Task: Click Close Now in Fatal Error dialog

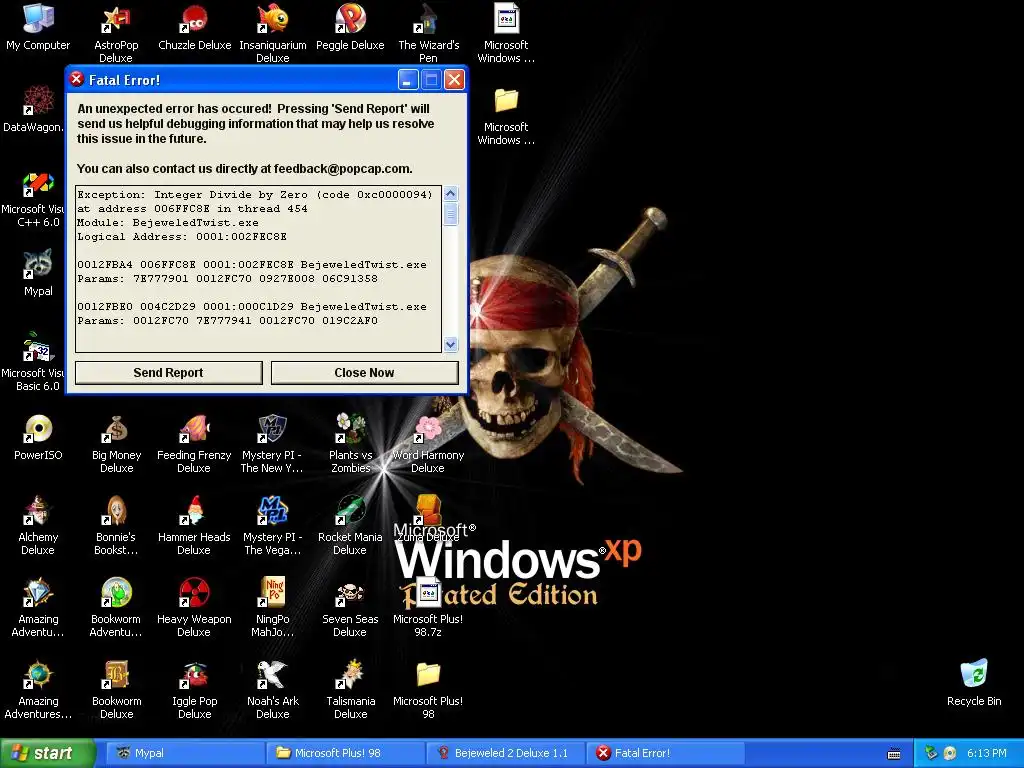Action: coord(364,373)
